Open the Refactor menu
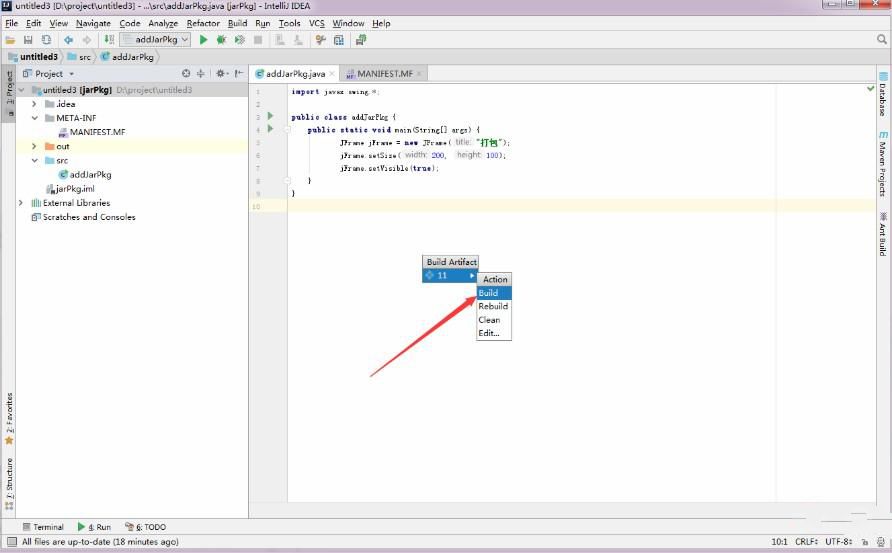The height and width of the screenshot is (553, 892). [x=203, y=23]
